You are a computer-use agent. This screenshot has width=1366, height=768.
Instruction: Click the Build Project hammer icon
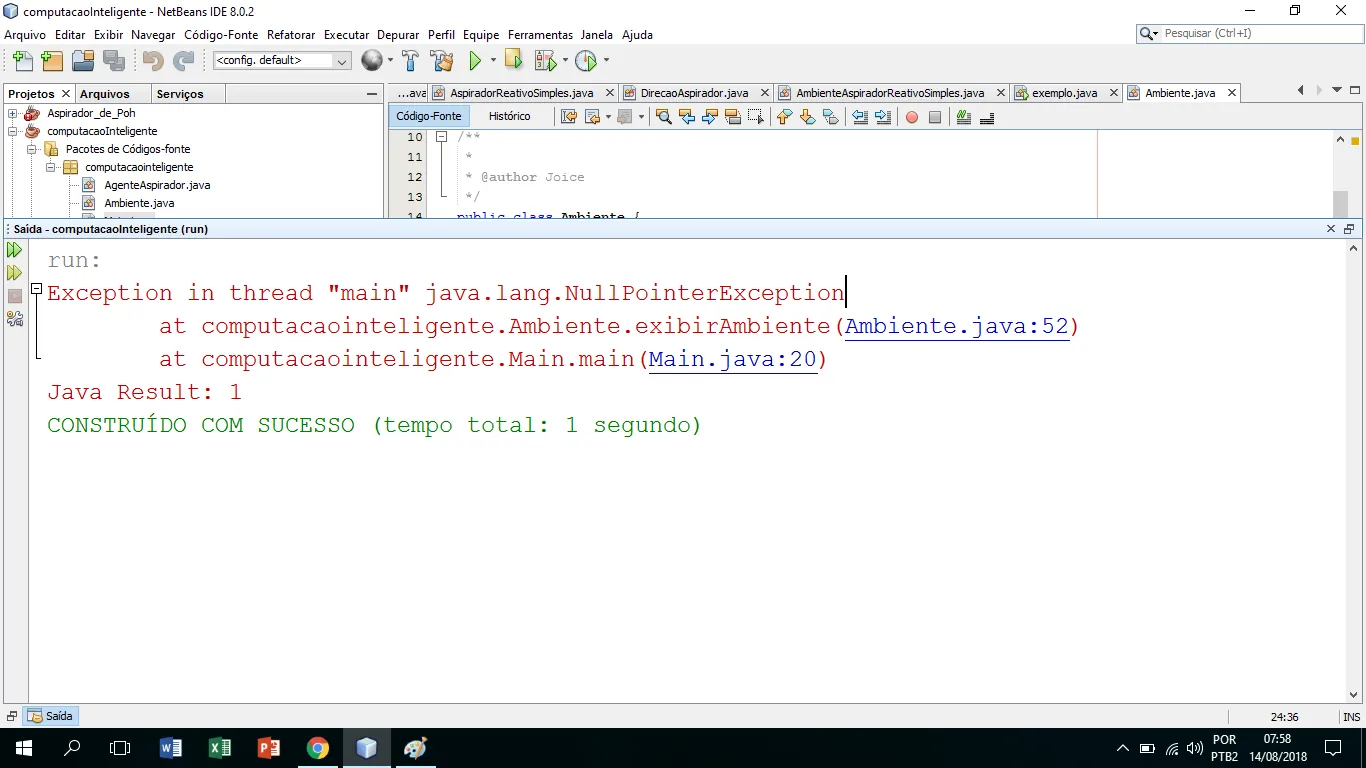[410, 61]
